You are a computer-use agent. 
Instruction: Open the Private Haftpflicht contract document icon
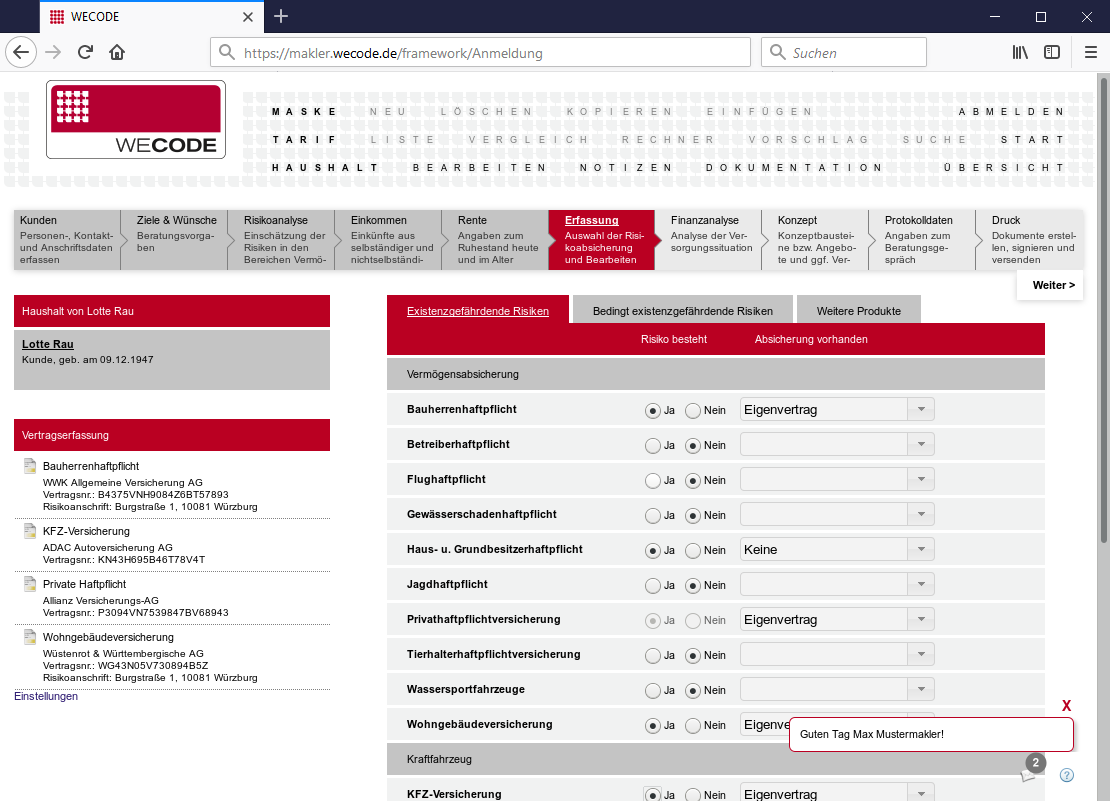coord(30,584)
